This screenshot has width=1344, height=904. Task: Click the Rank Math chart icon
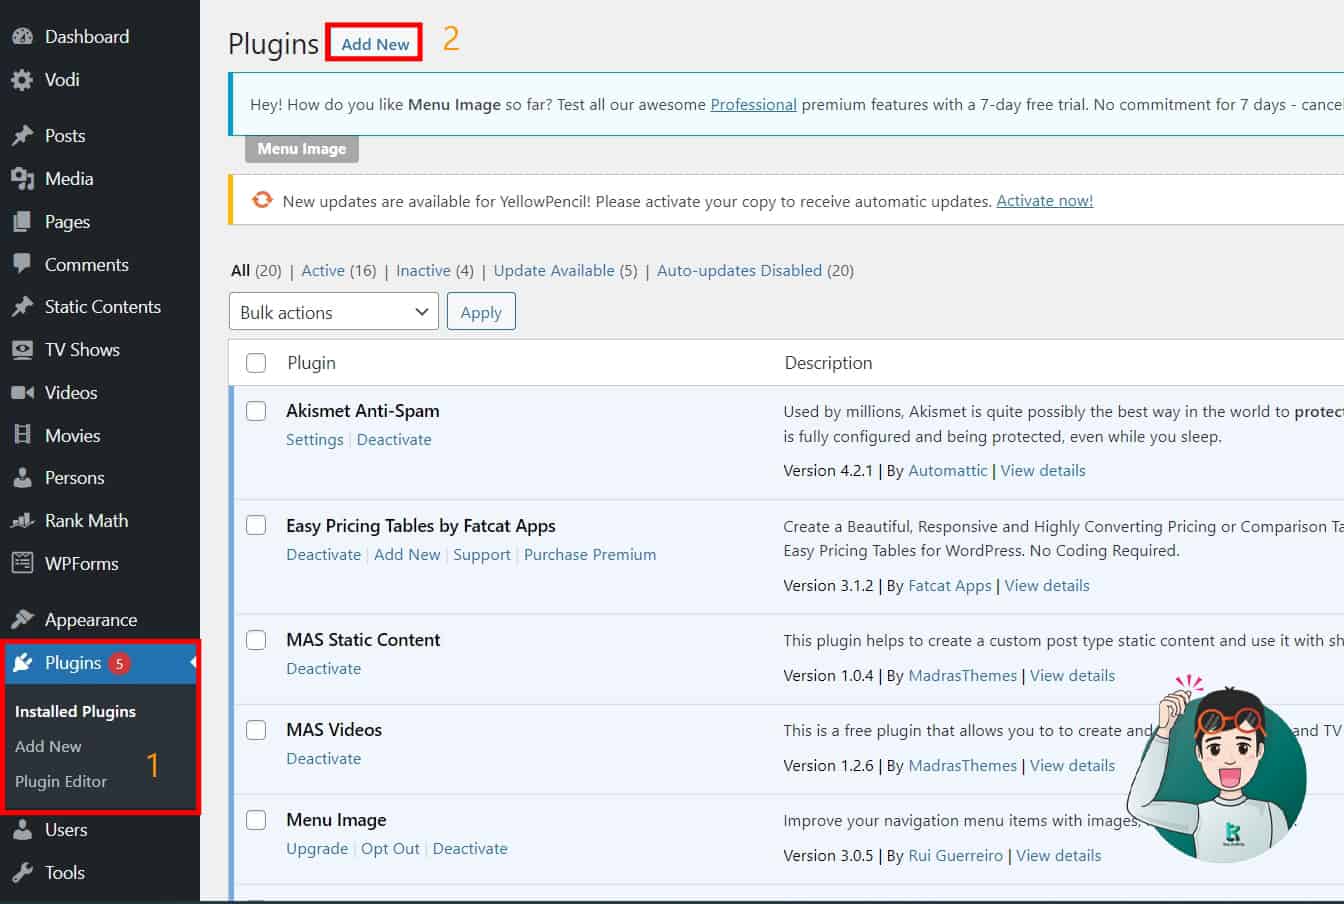(x=22, y=521)
